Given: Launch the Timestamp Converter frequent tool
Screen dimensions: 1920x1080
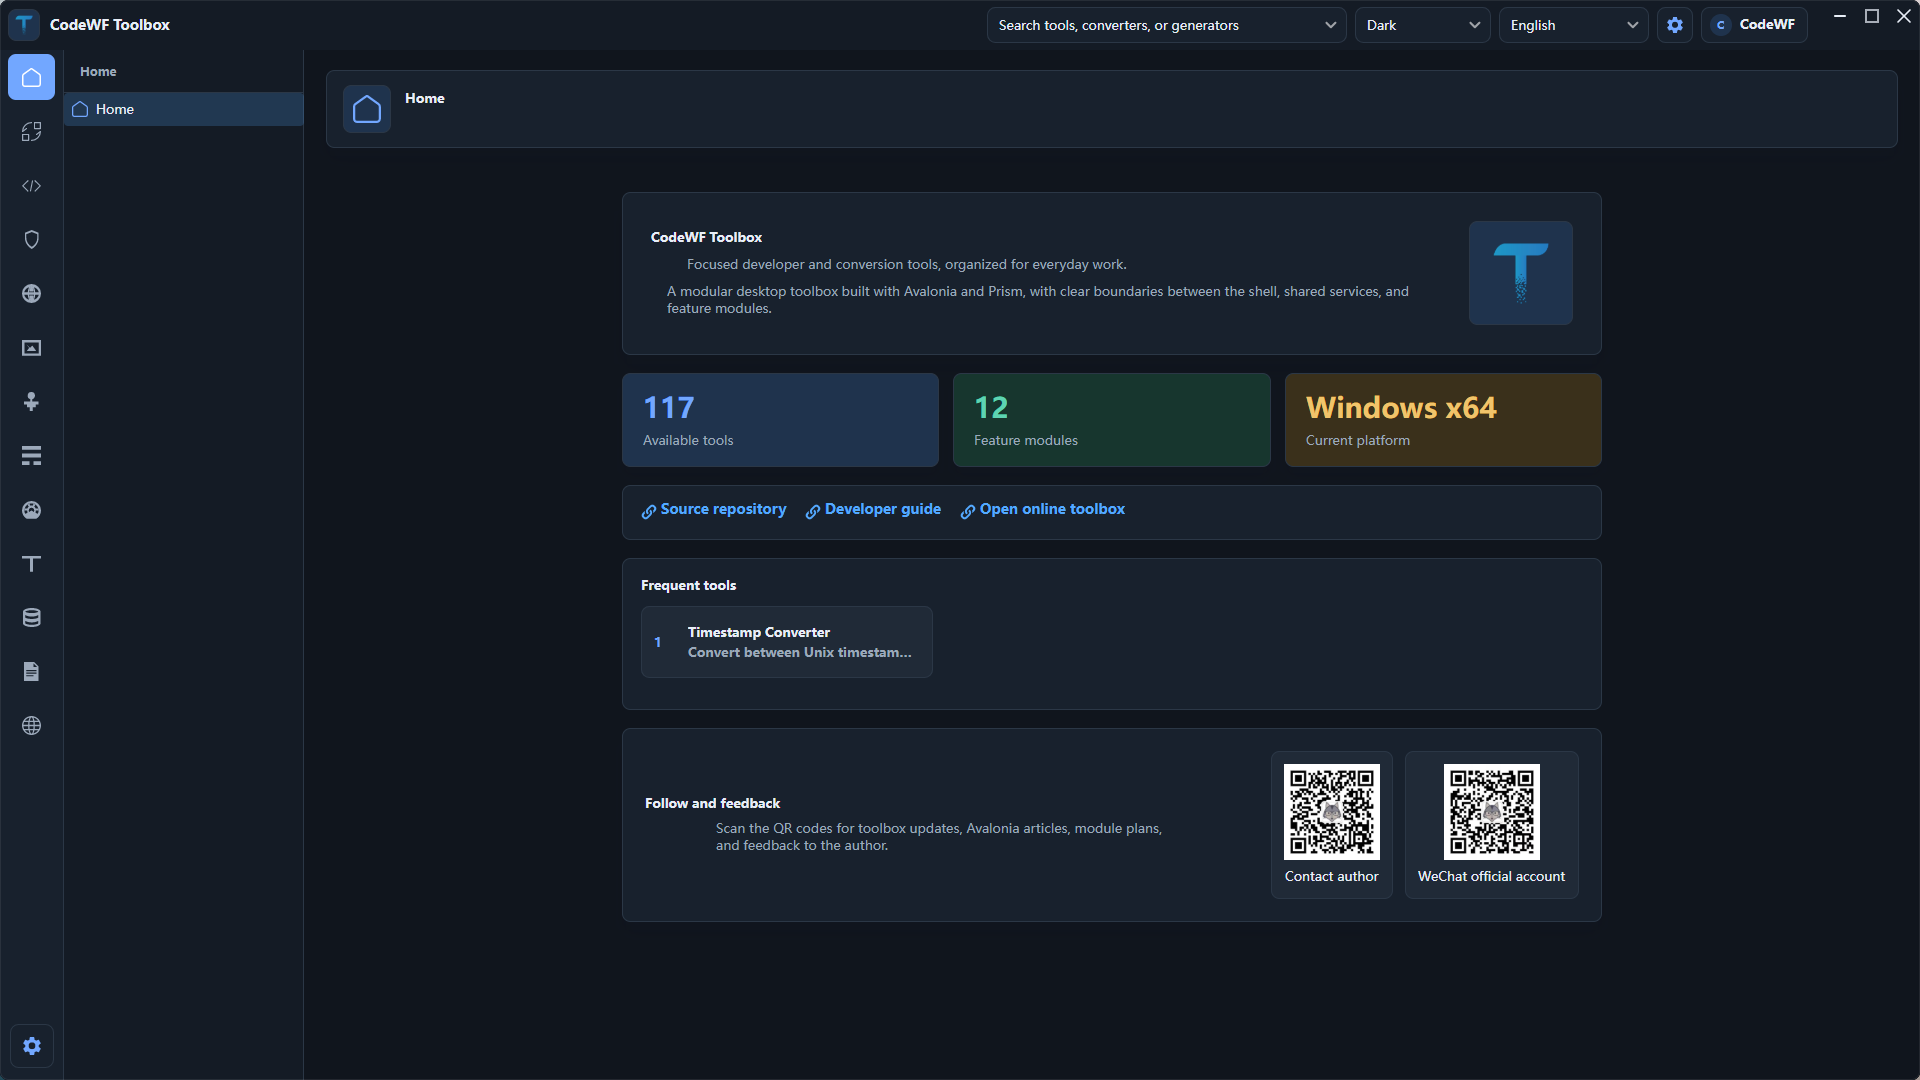Looking at the screenshot, I should 787,642.
